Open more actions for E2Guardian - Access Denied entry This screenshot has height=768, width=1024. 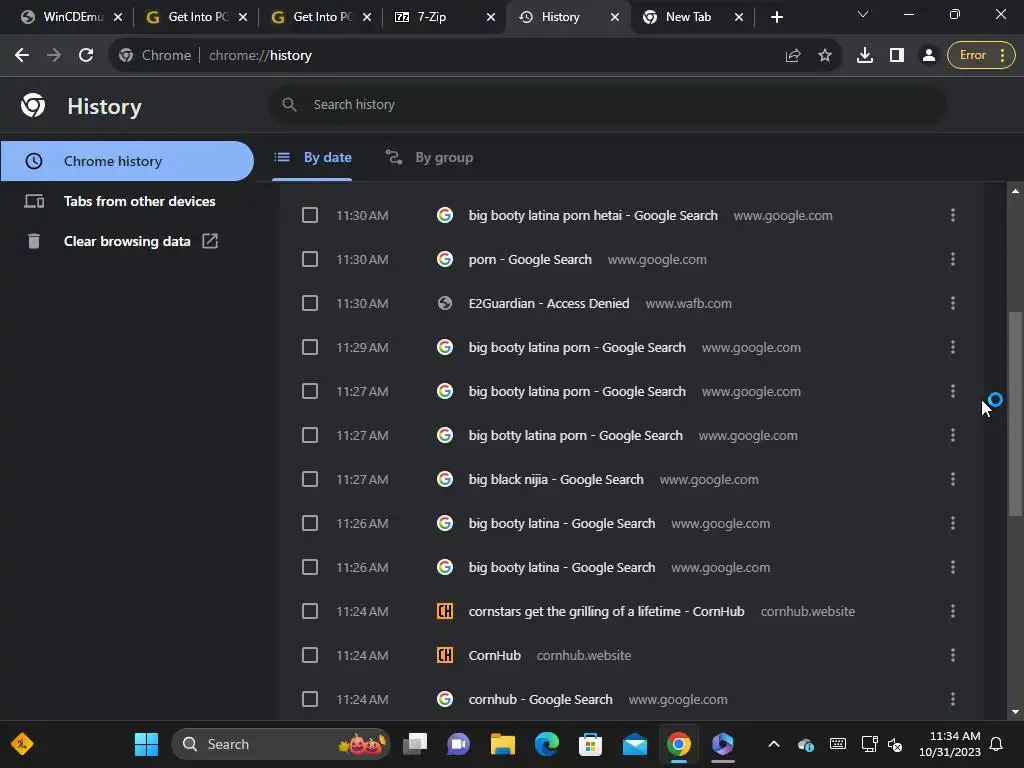[953, 304]
